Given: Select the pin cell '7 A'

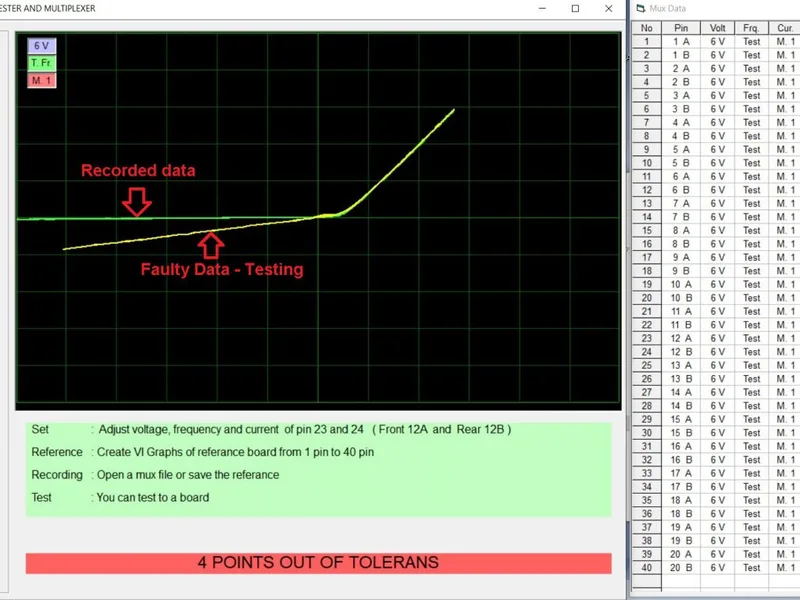Looking at the screenshot, I should [681, 204].
